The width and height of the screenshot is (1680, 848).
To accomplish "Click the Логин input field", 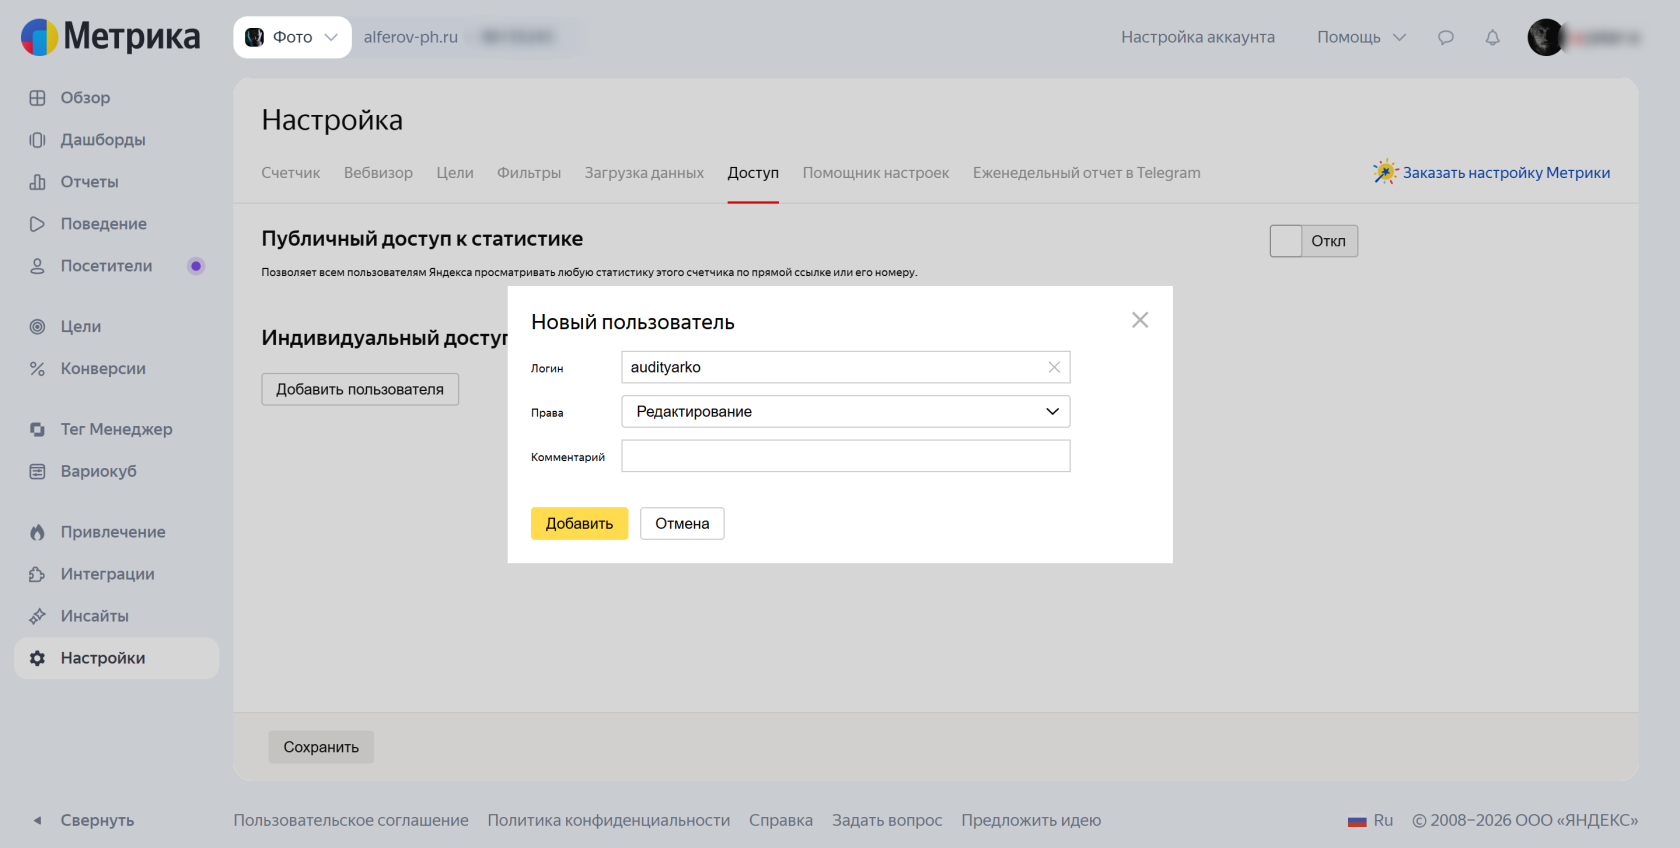I will pyautogui.click(x=846, y=367).
